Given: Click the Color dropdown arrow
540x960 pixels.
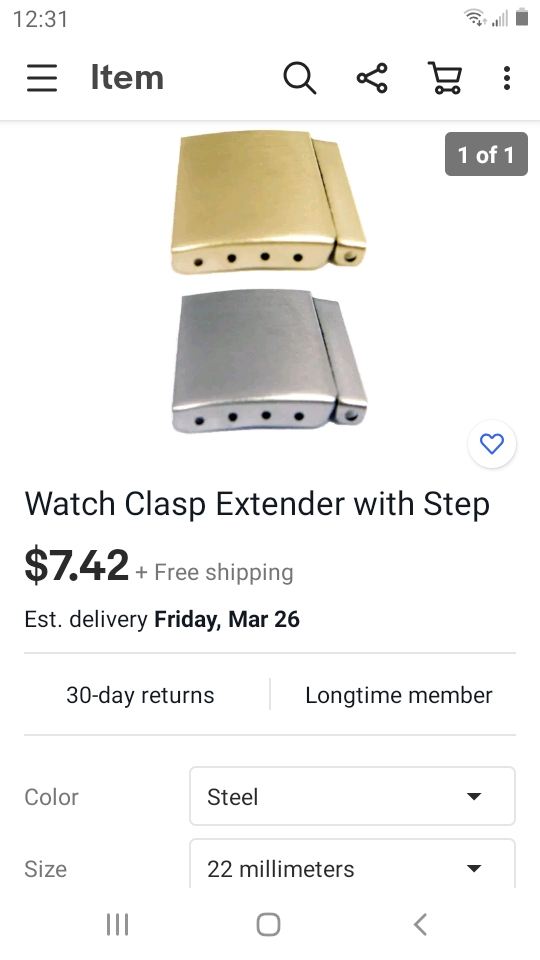Looking at the screenshot, I should click(x=473, y=796).
